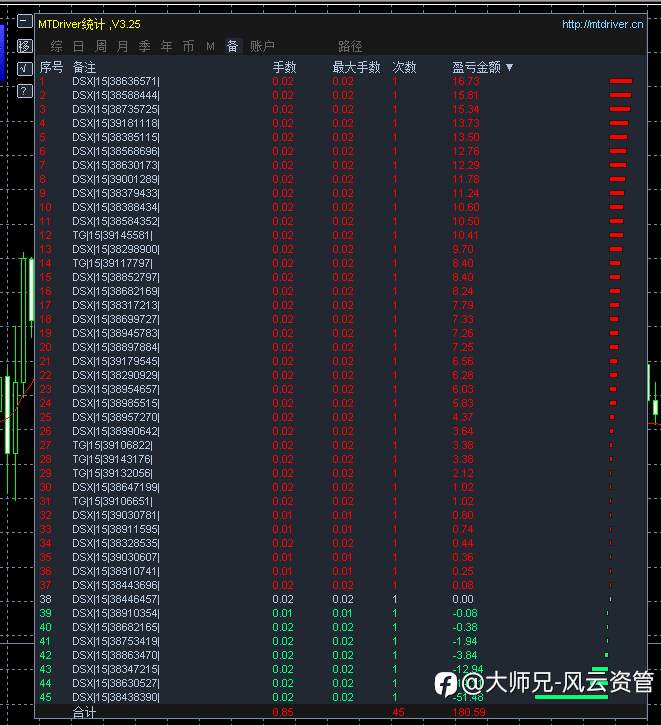Sort by the 手数 column header
The width and height of the screenshot is (661, 725).
click(284, 68)
